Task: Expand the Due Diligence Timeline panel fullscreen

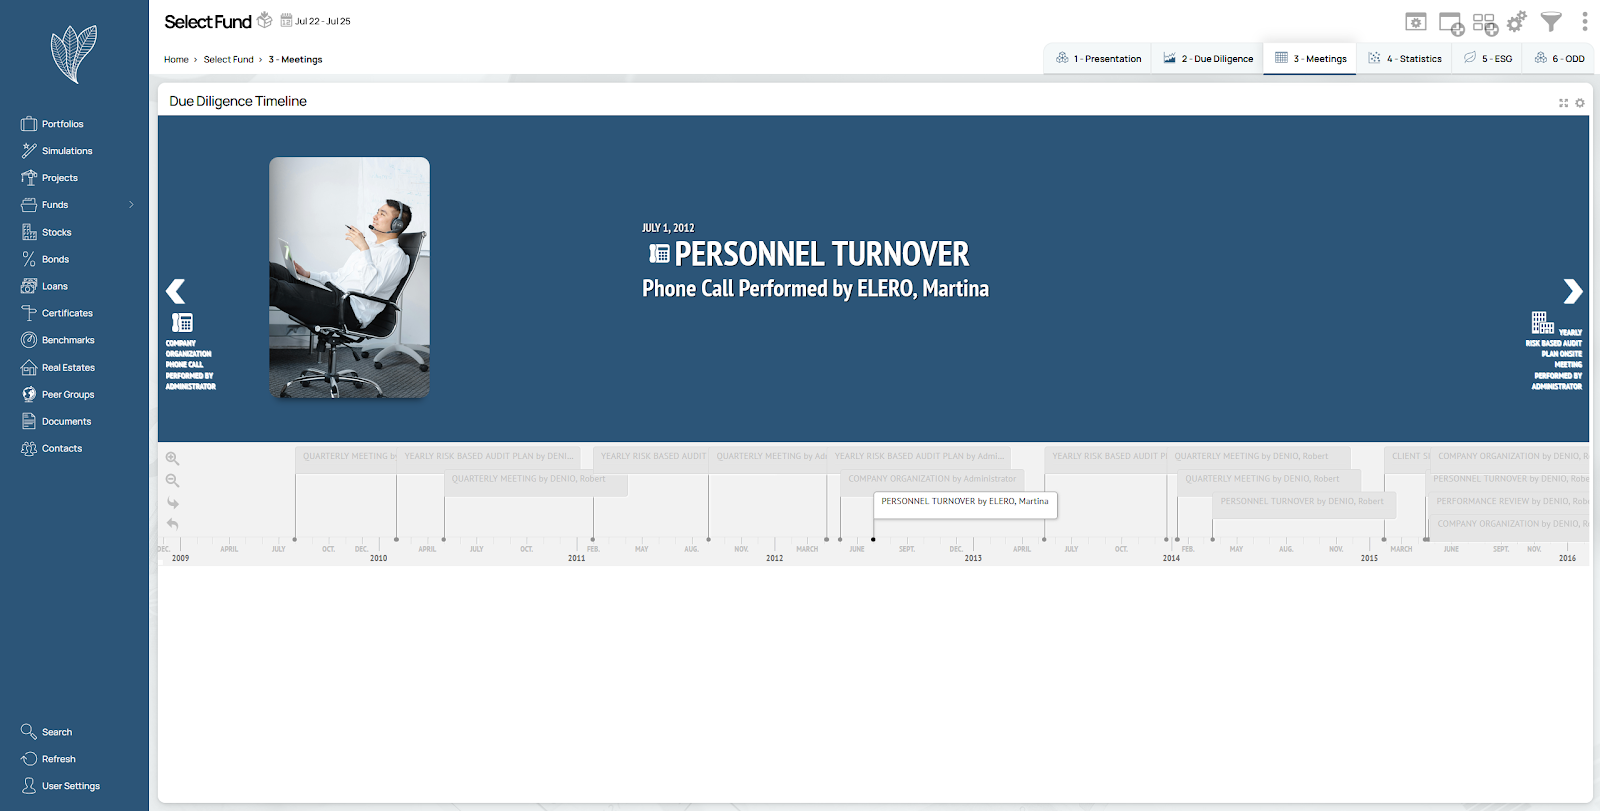Action: [x=1564, y=103]
